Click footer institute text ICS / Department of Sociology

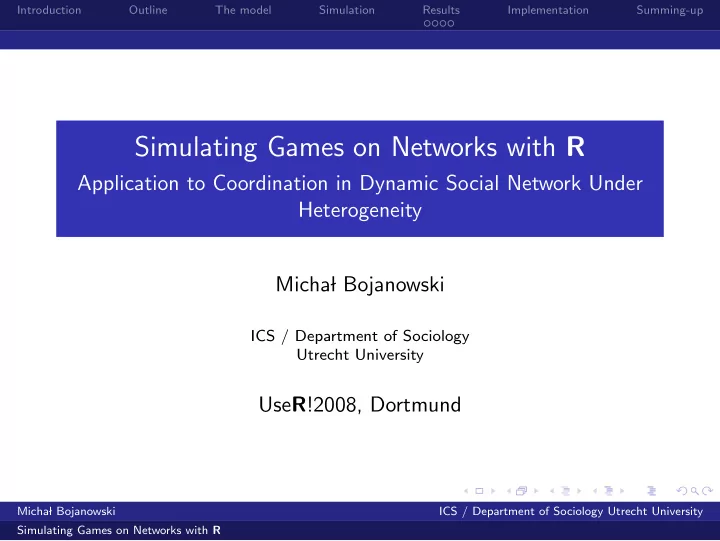tap(521, 511)
